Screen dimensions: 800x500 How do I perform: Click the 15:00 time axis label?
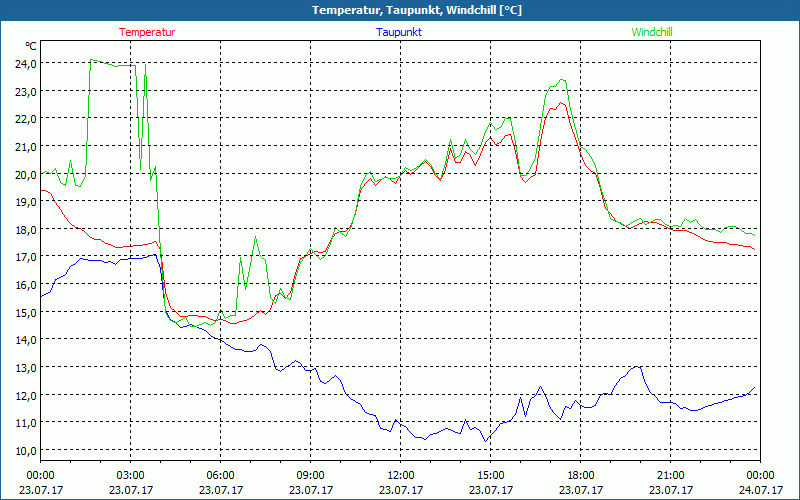click(491, 476)
